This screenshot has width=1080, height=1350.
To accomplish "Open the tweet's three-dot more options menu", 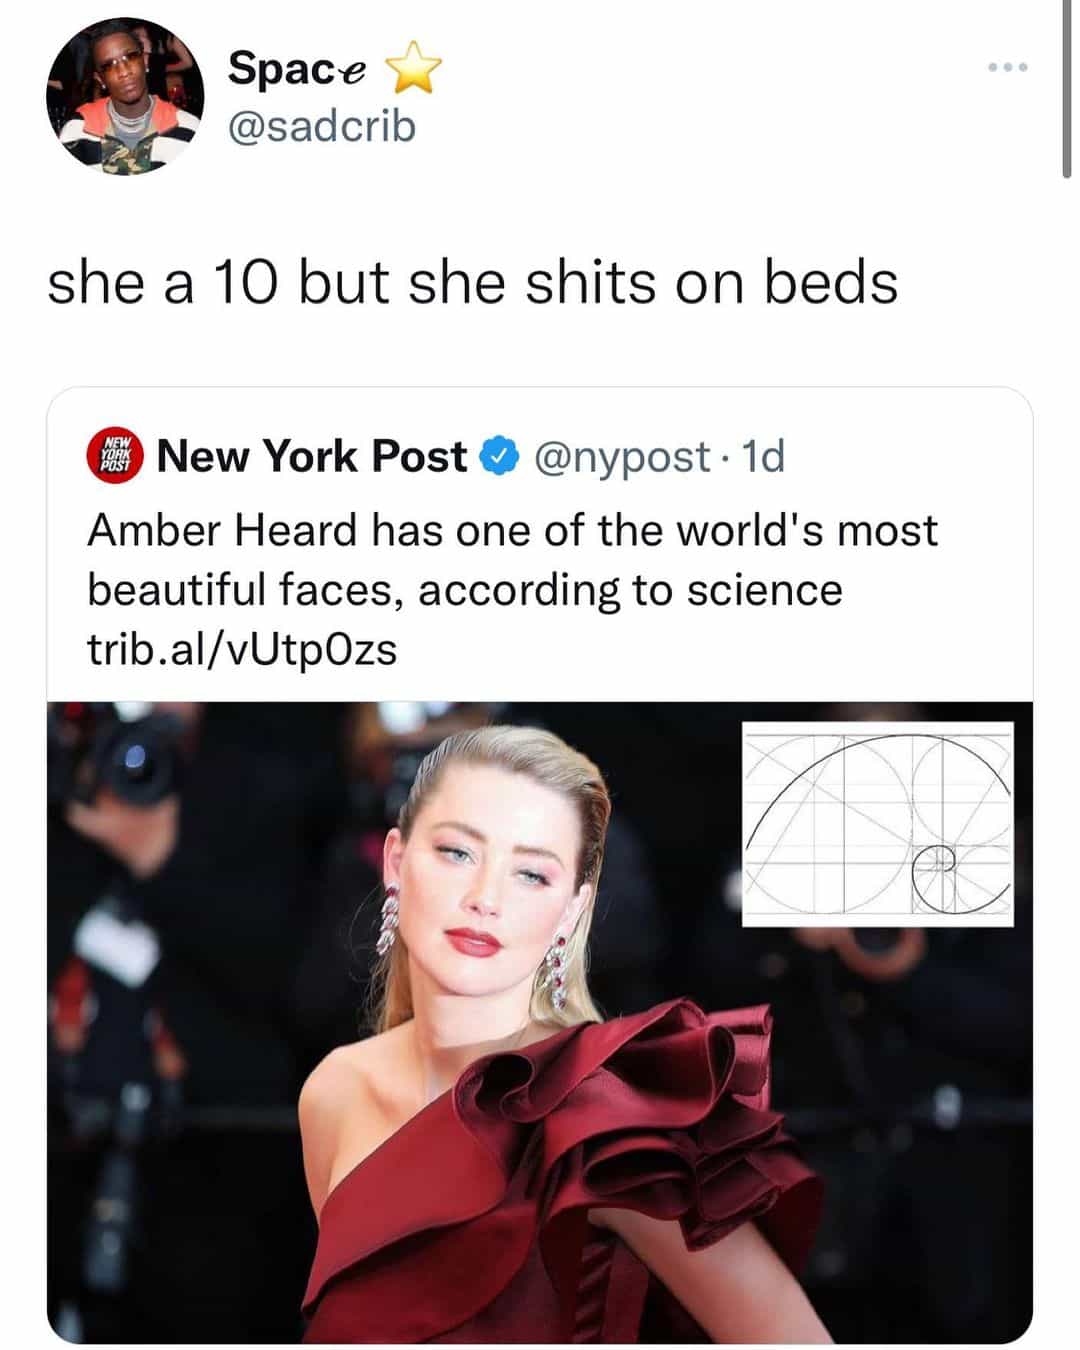I will point(1006,68).
